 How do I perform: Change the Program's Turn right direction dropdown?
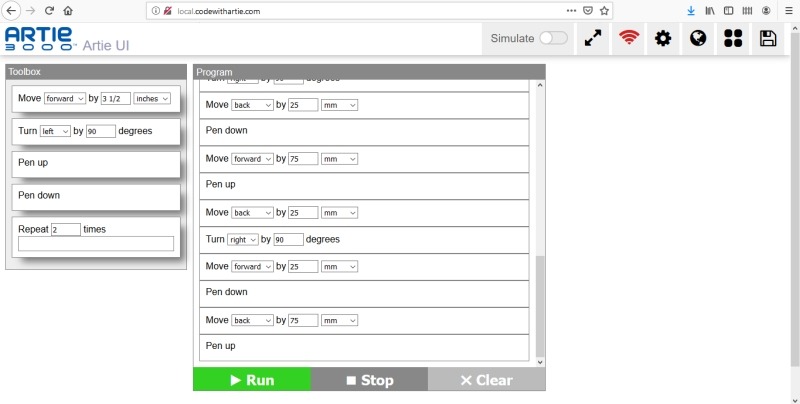tap(243, 240)
